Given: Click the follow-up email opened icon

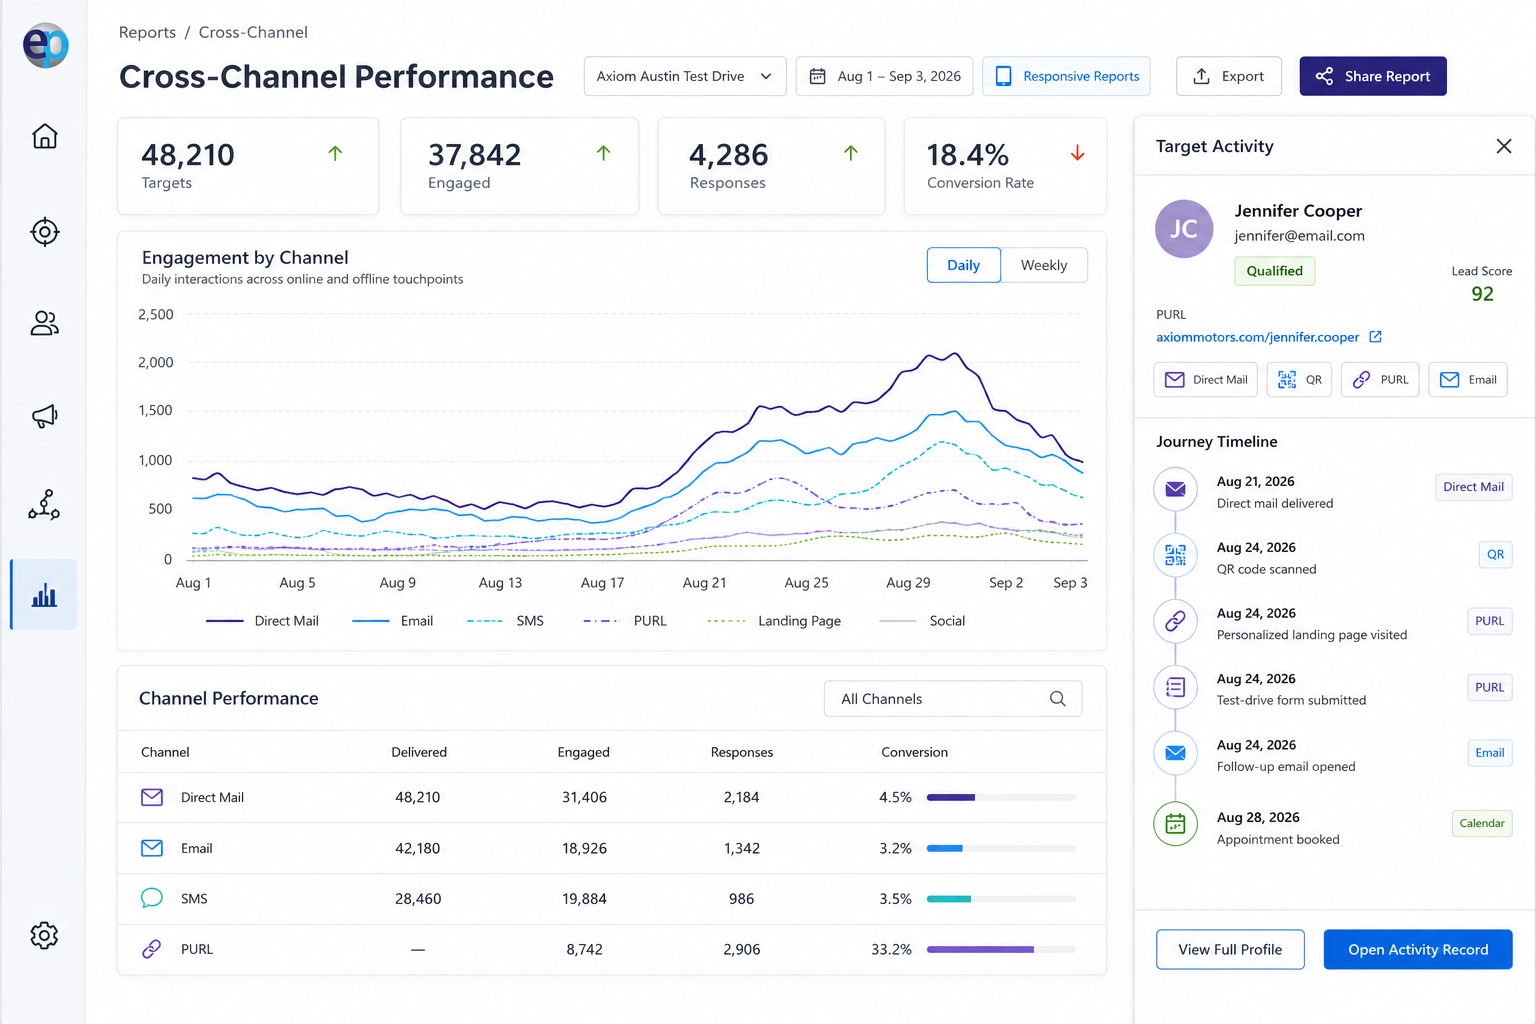Looking at the screenshot, I should click(x=1176, y=753).
